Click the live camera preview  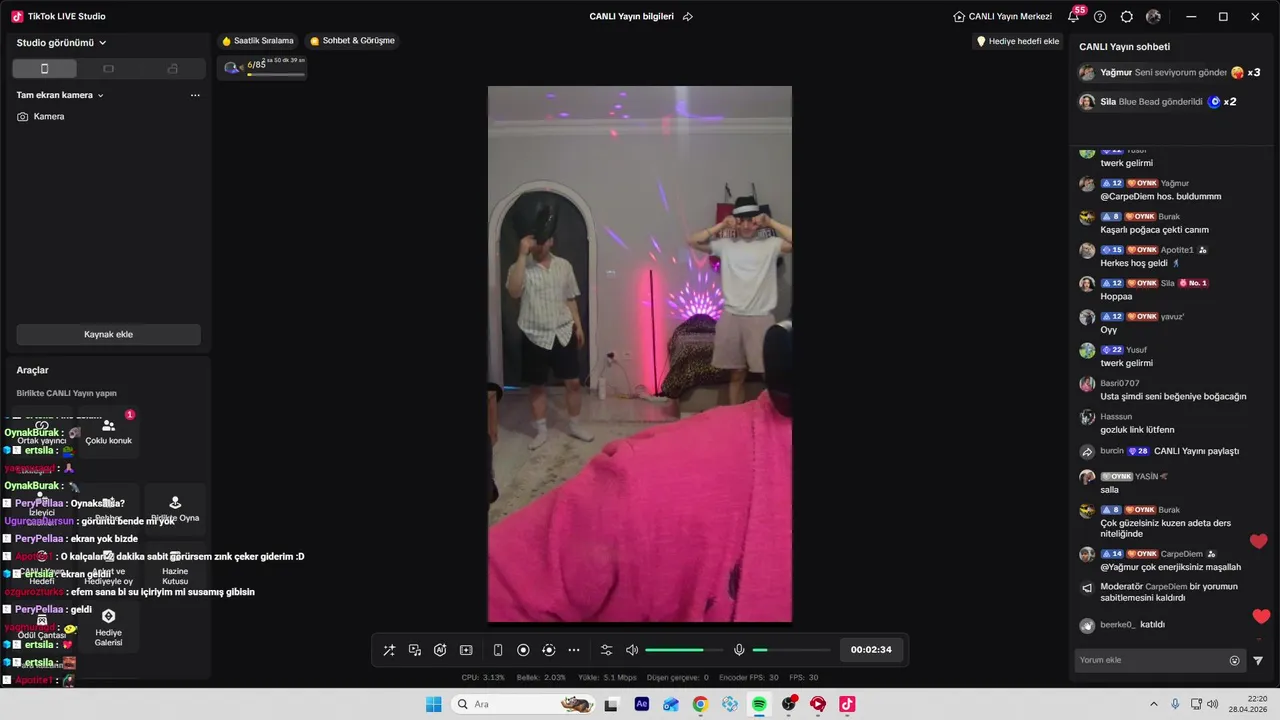tap(640, 354)
